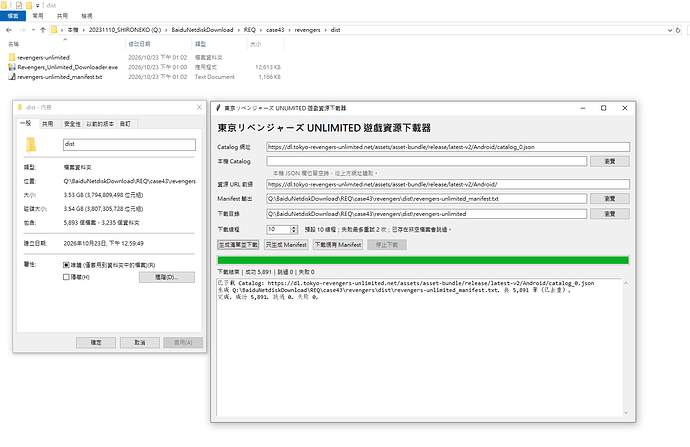
Task: Click the quick access properties checkmark icon
Action: pyautogui.click(x=19, y=5)
